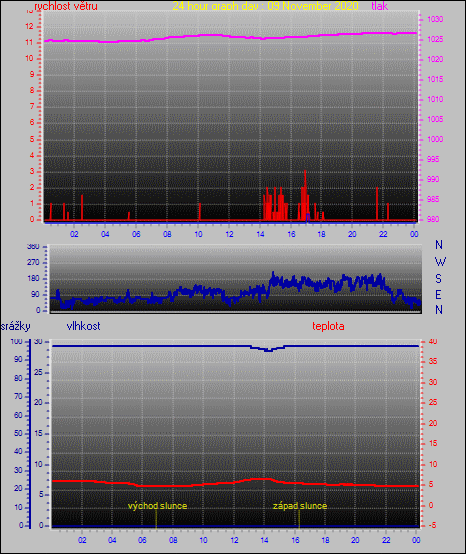Click 25 on the rainfall axis
Viewport: 466px width, 554px height.
38,372
